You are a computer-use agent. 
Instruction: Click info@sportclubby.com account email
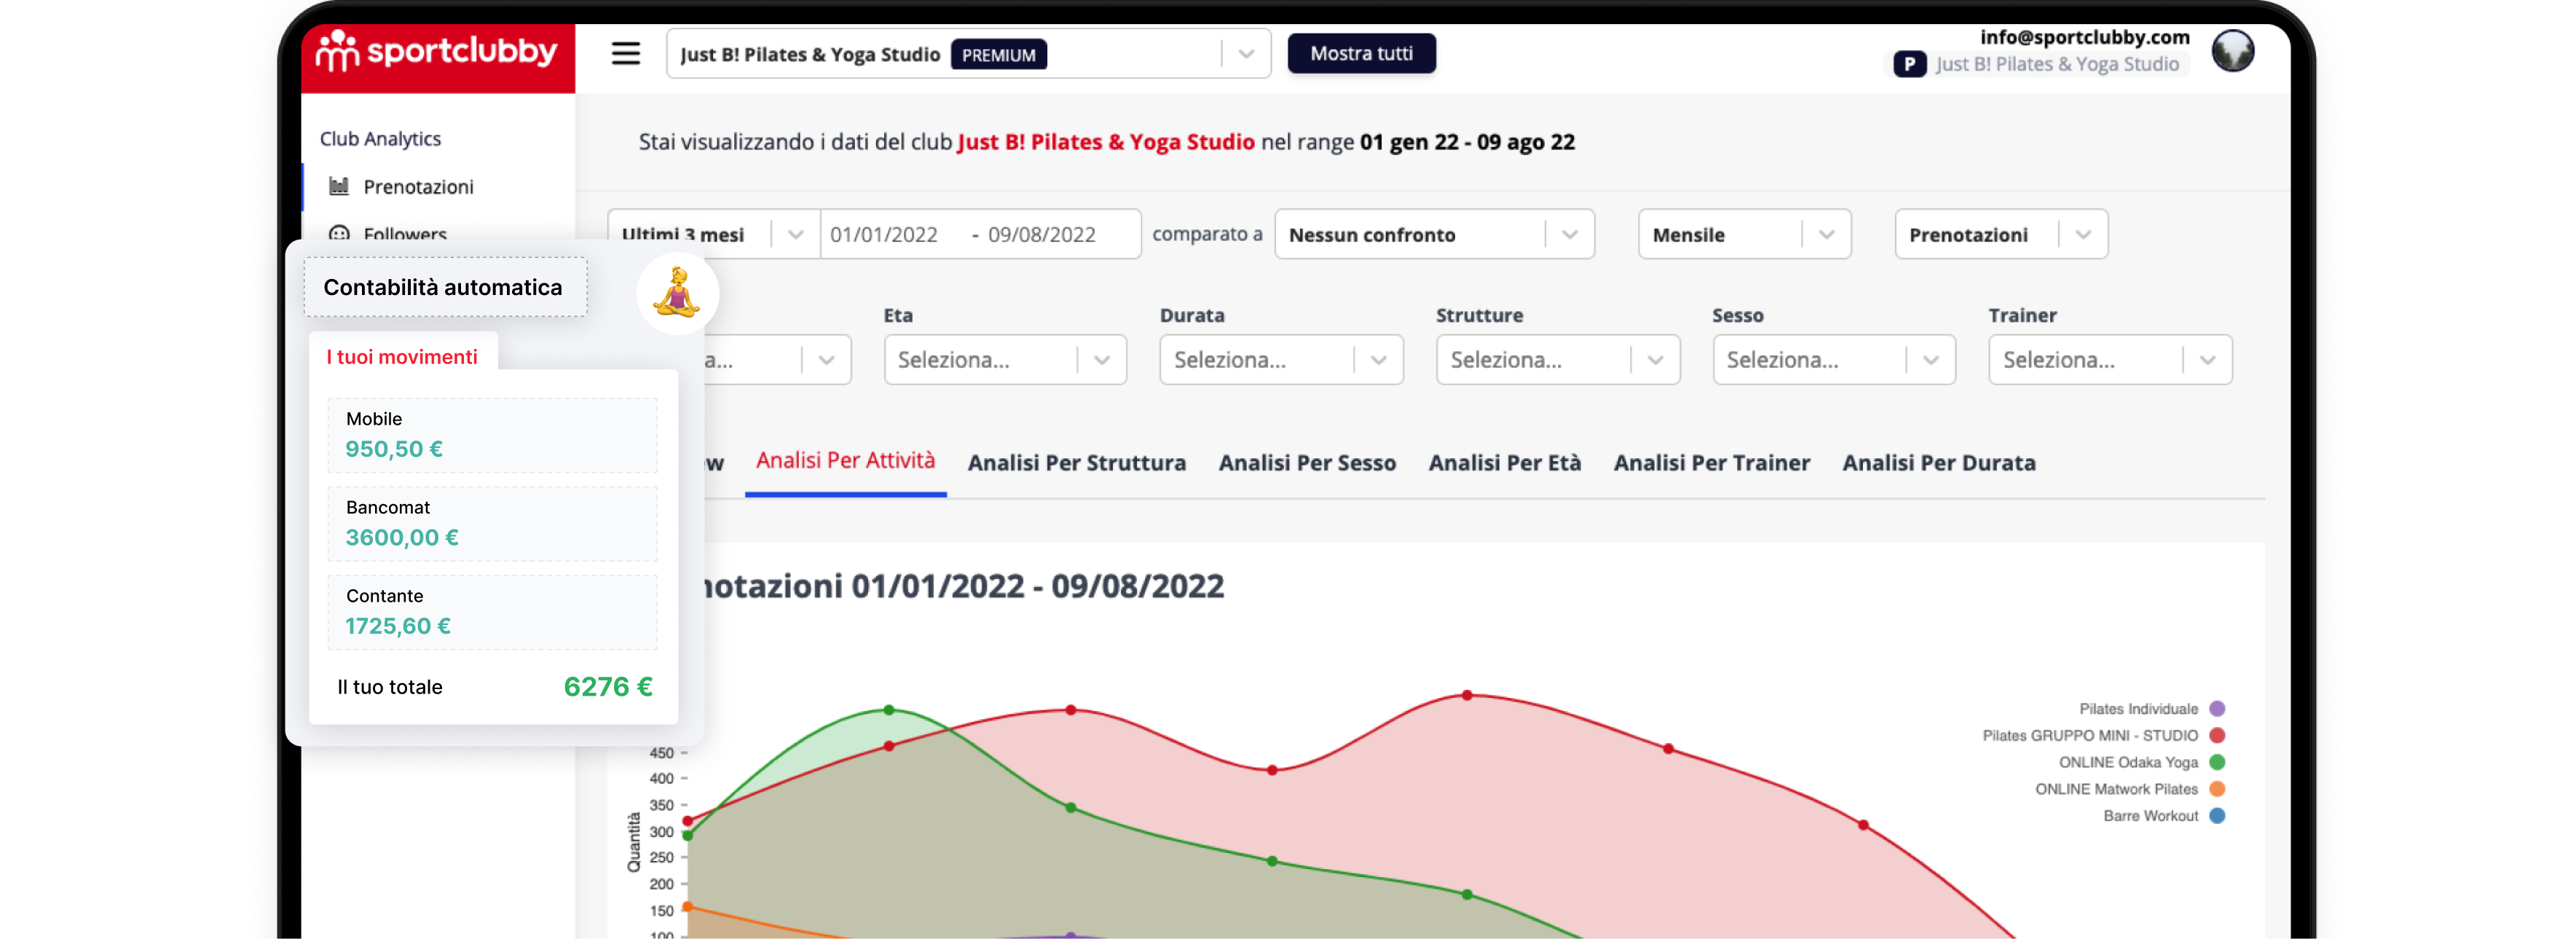(x=2084, y=37)
